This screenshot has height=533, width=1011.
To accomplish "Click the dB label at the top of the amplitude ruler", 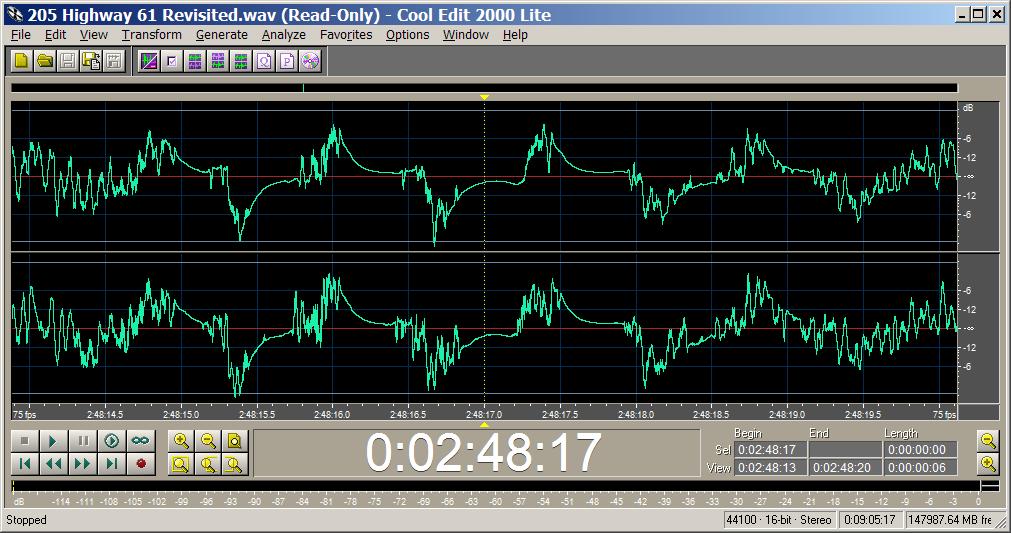I will click(968, 108).
